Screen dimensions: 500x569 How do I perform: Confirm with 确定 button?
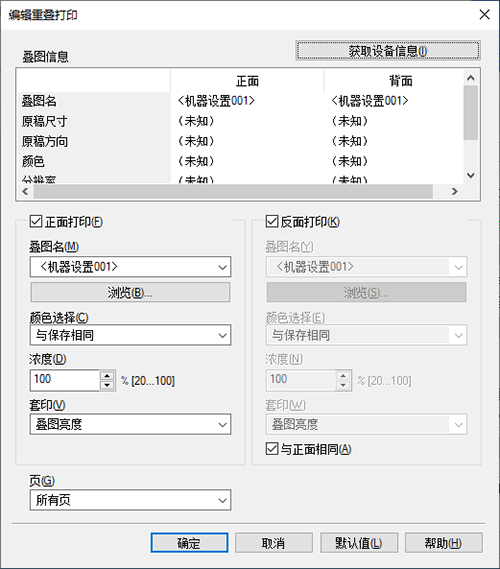pos(189,543)
